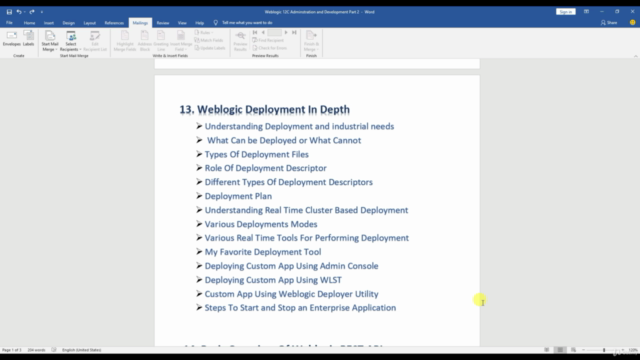This screenshot has height=360, width=640.
Task: Click the line "Various Deployments Modes"
Action: (261, 224)
